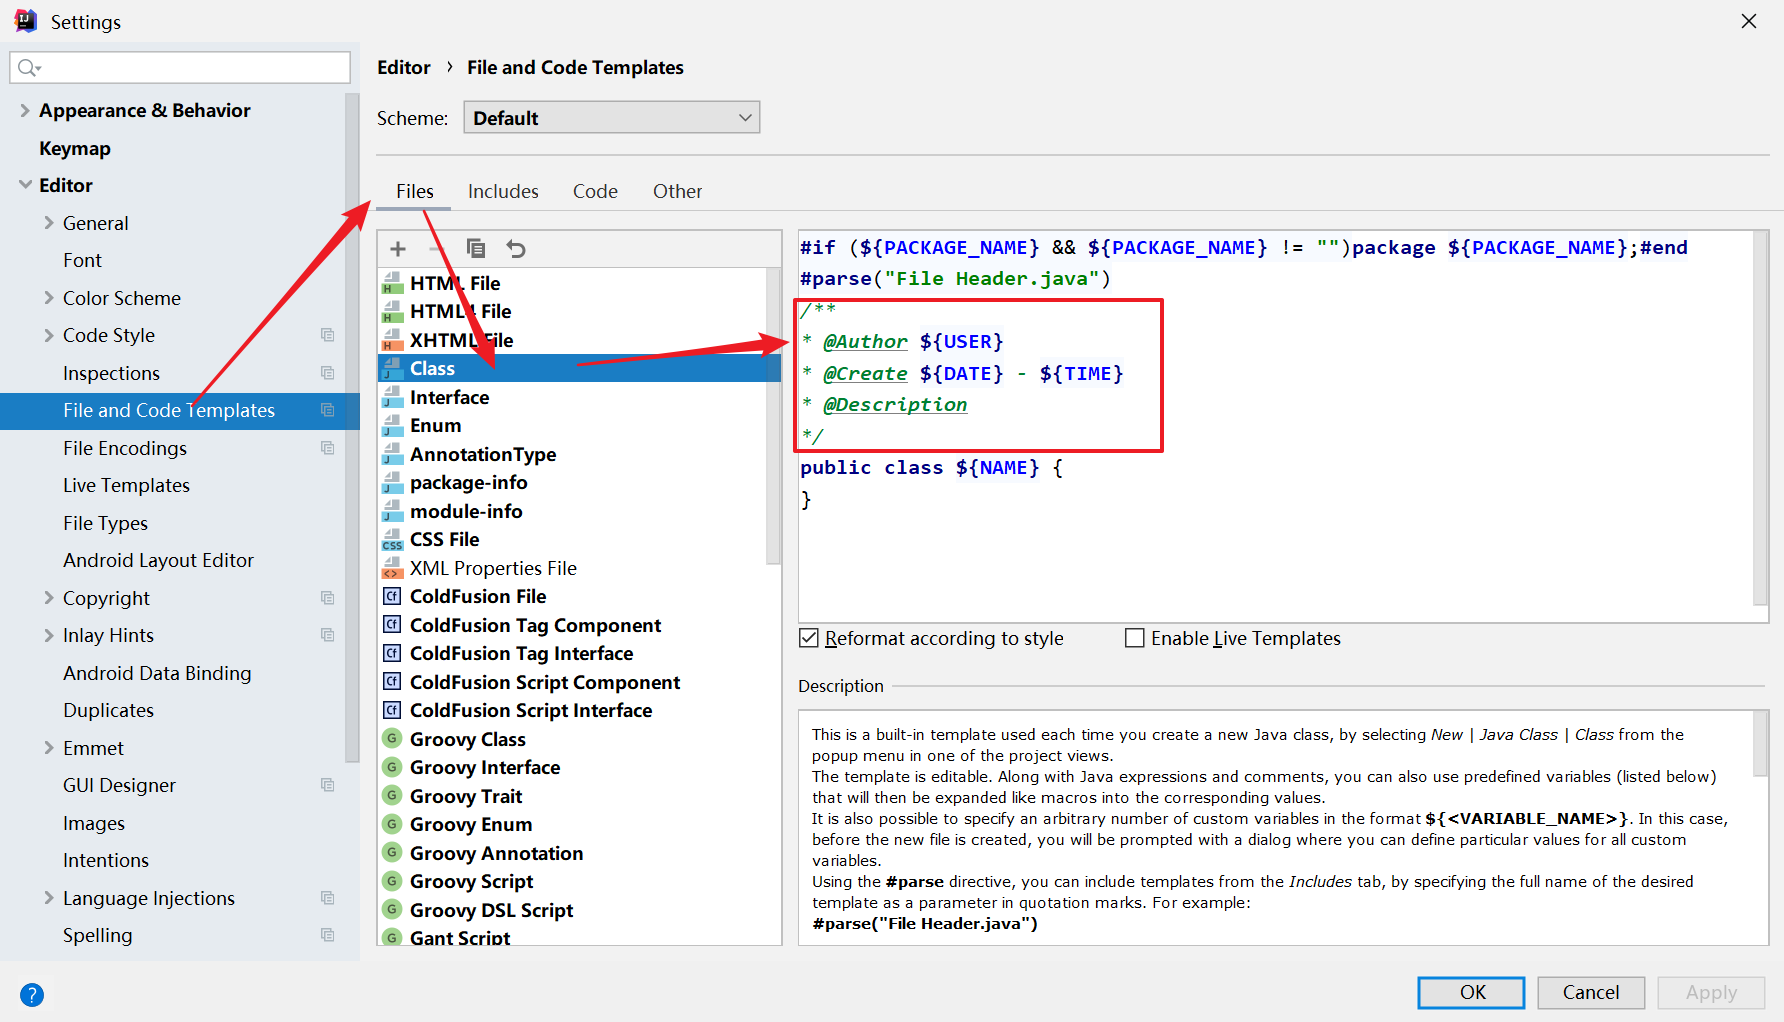The height and width of the screenshot is (1022, 1784).
Task: Switch to the Code tab
Action: pos(595,191)
